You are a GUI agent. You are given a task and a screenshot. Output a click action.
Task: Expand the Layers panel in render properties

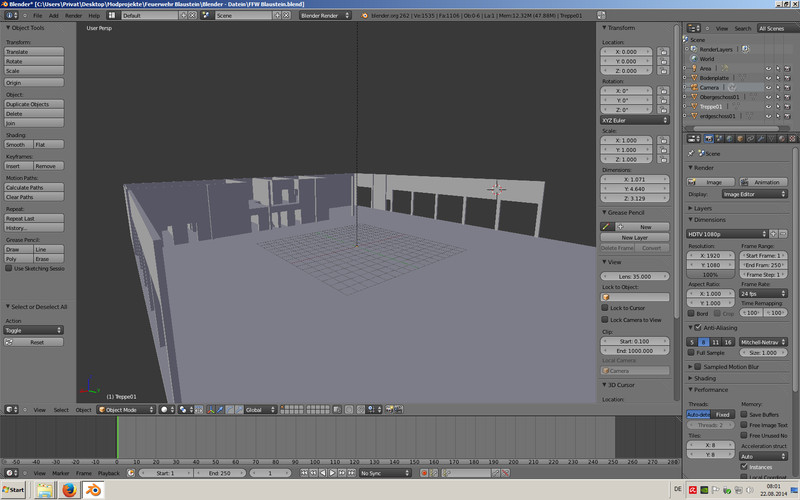tap(703, 208)
